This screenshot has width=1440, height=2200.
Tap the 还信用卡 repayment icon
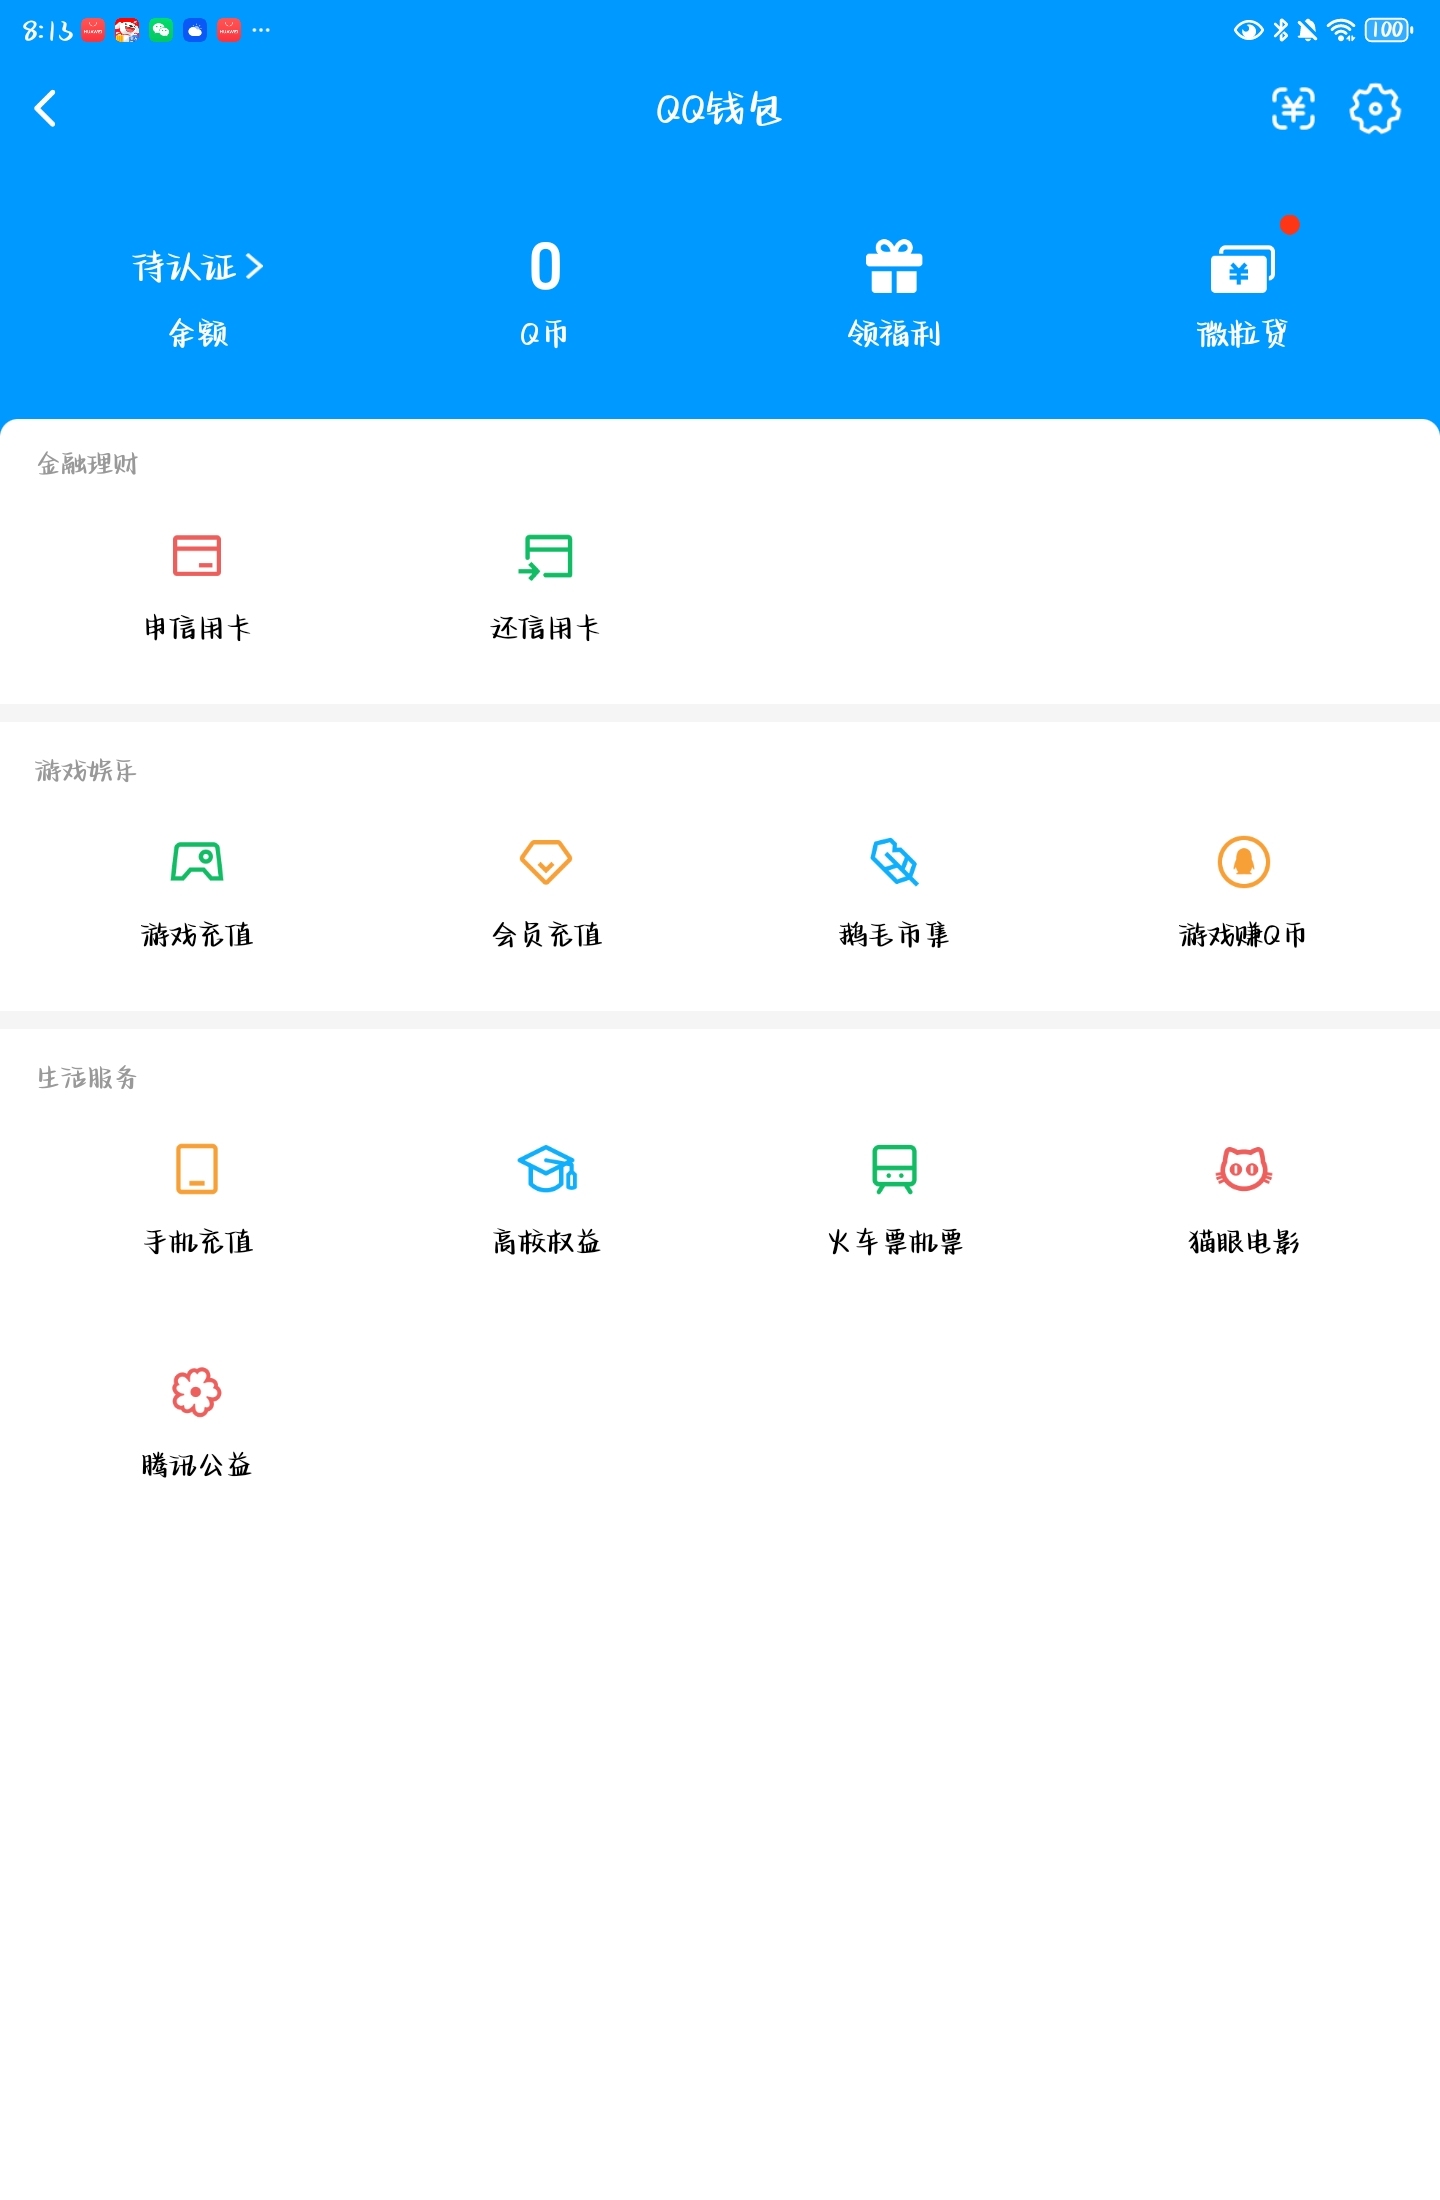point(545,557)
